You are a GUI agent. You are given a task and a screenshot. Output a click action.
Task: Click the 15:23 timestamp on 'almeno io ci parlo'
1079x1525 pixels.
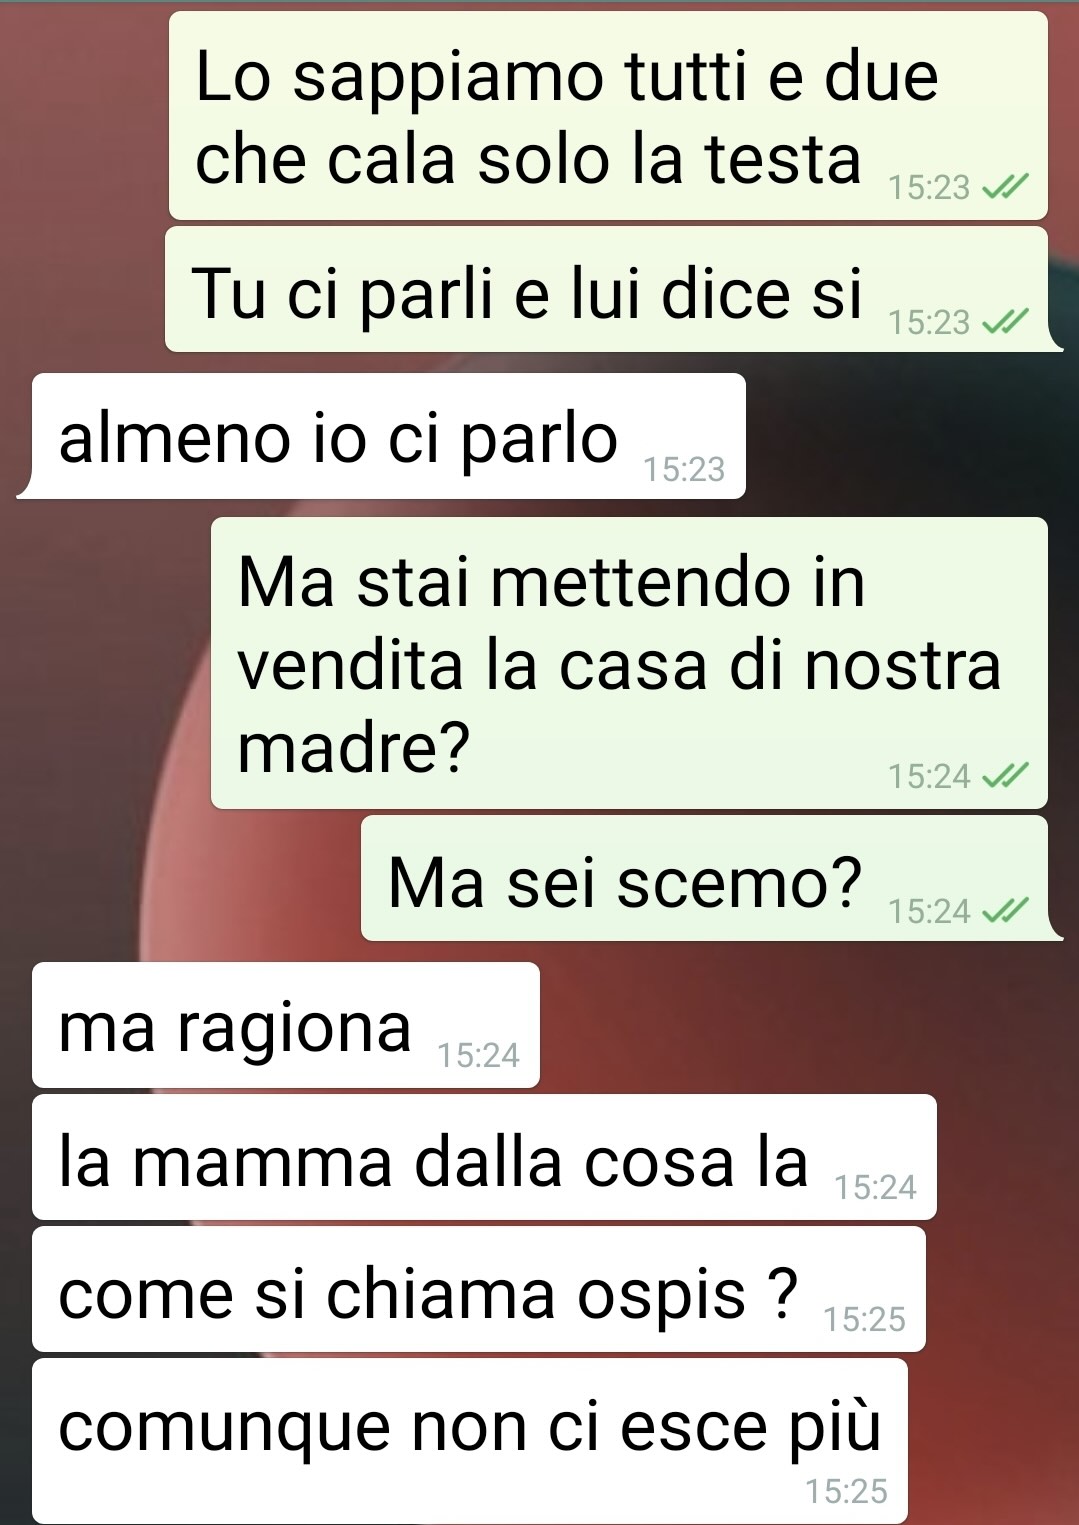[x=684, y=469]
